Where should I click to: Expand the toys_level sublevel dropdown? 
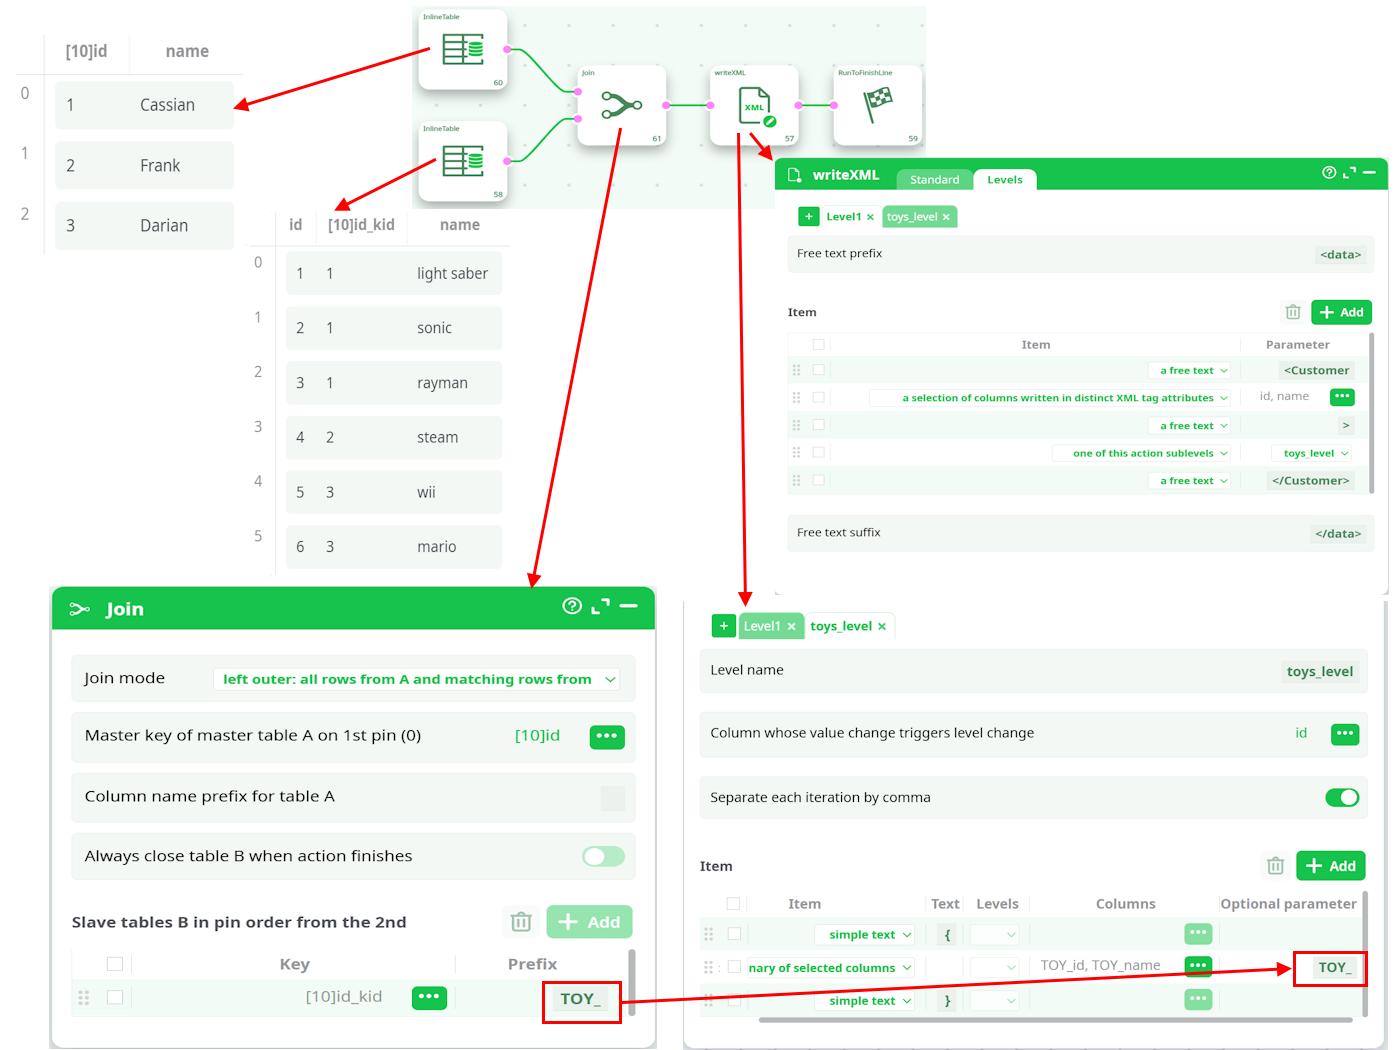coord(1315,453)
